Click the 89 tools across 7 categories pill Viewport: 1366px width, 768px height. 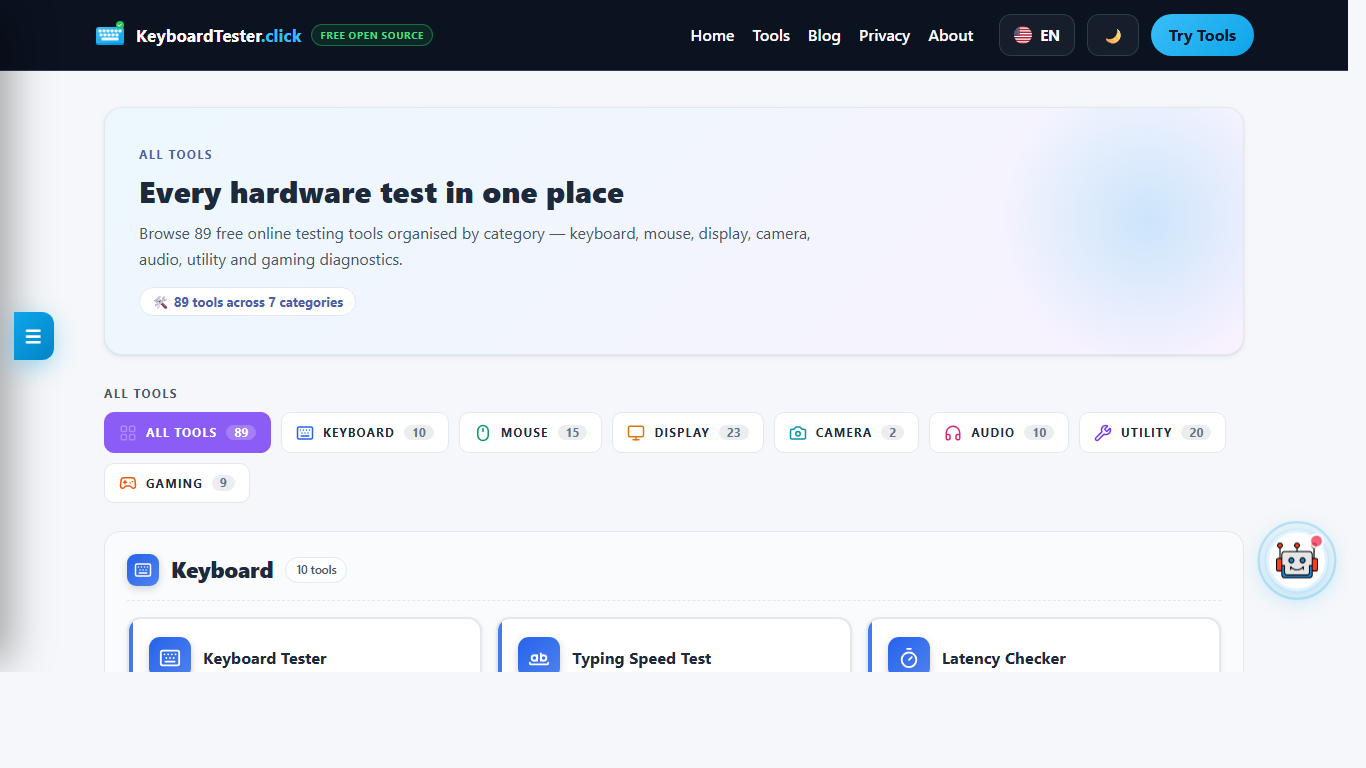247,302
